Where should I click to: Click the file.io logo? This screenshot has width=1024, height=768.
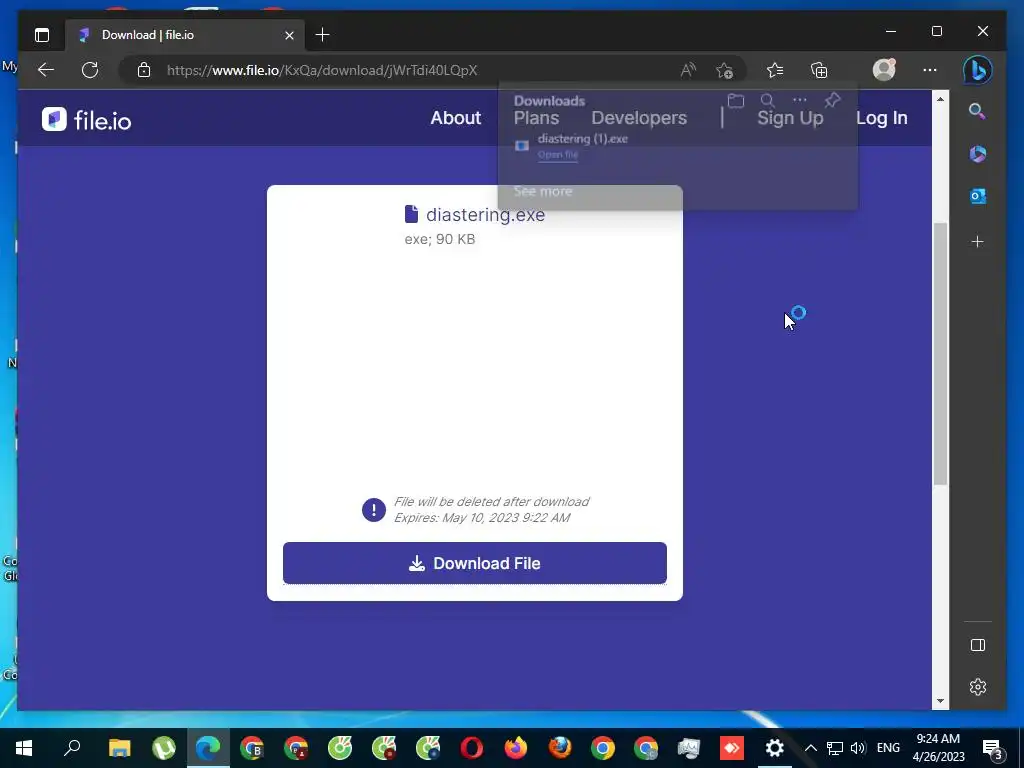(86, 120)
